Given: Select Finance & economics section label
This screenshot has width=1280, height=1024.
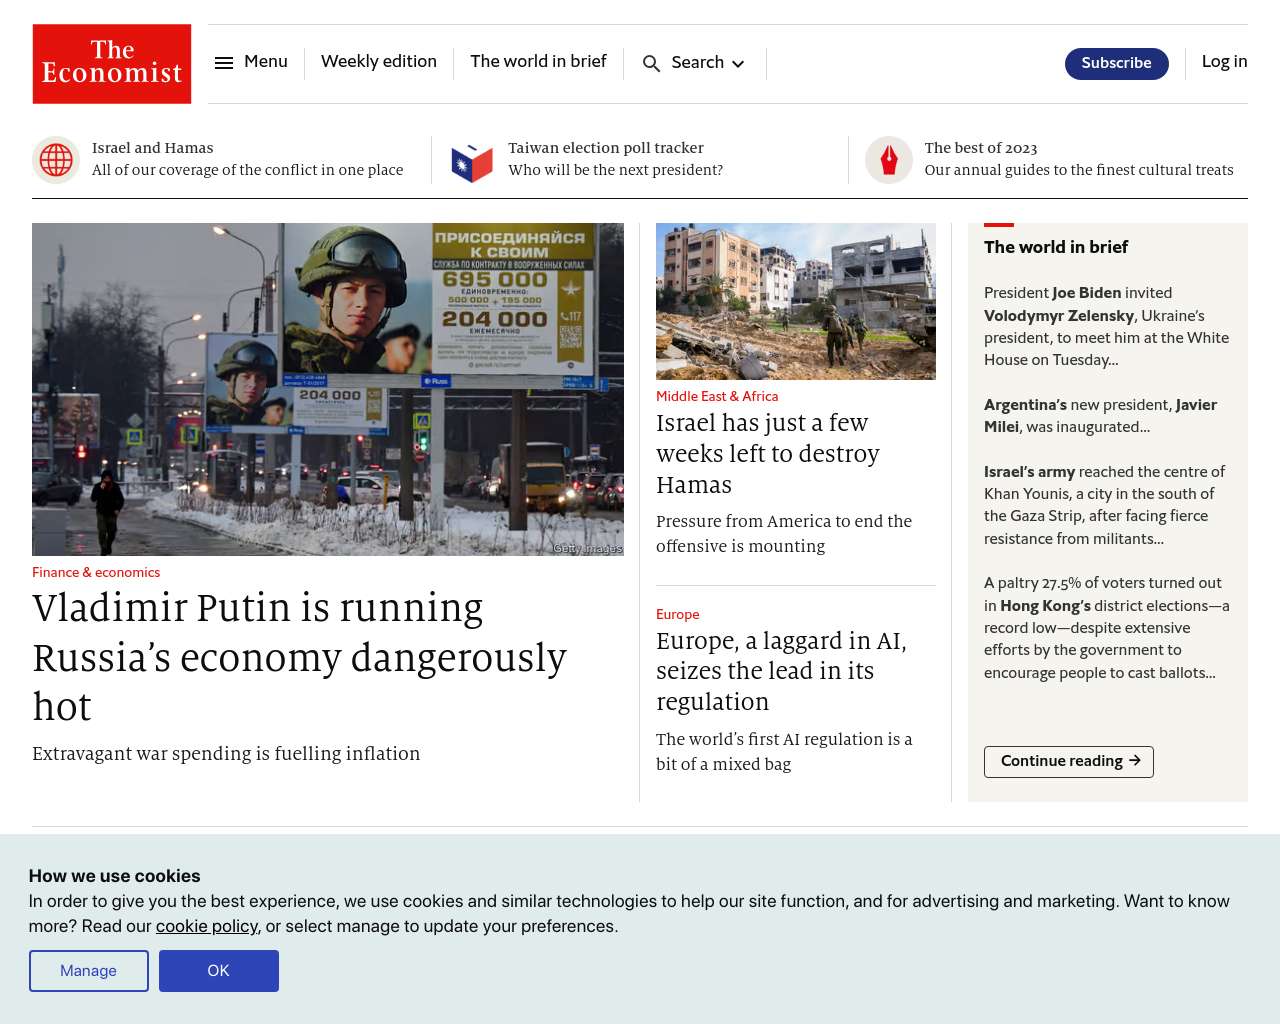Looking at the screenshot, I should coord(96,572).
